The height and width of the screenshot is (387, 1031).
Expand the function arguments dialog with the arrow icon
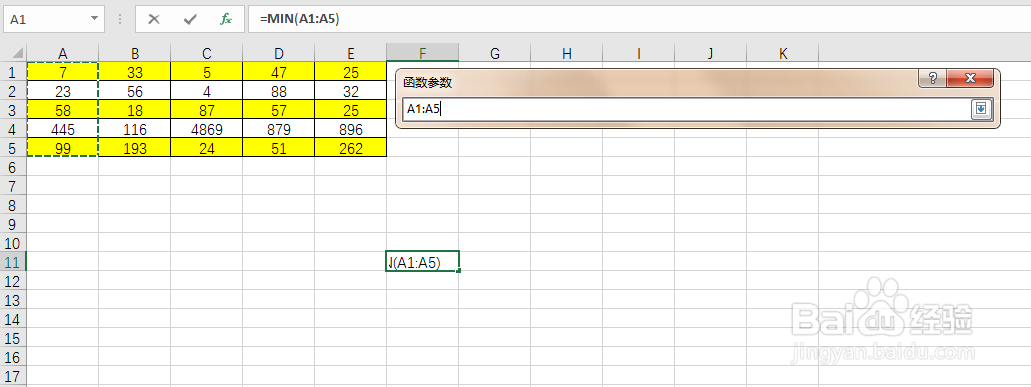pyautogui.click(x=981, y=109)
